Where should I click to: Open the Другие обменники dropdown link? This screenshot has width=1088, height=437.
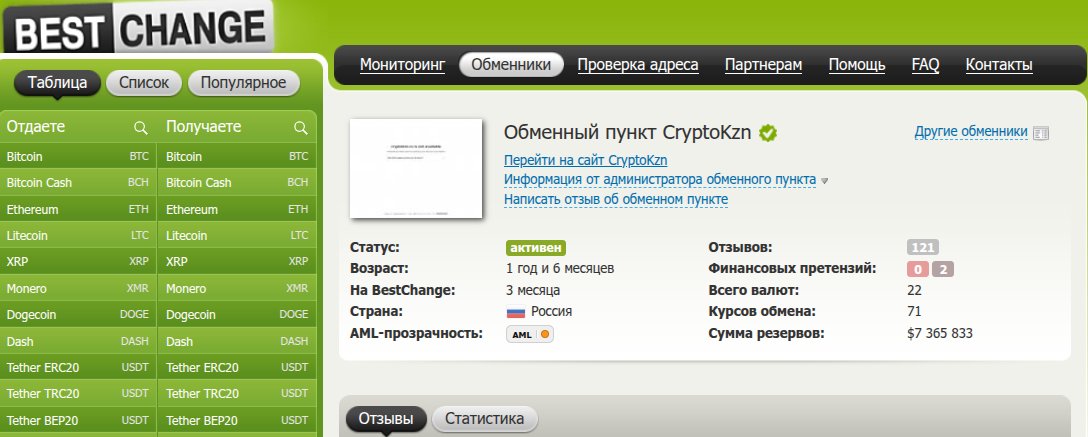(971, 131)
